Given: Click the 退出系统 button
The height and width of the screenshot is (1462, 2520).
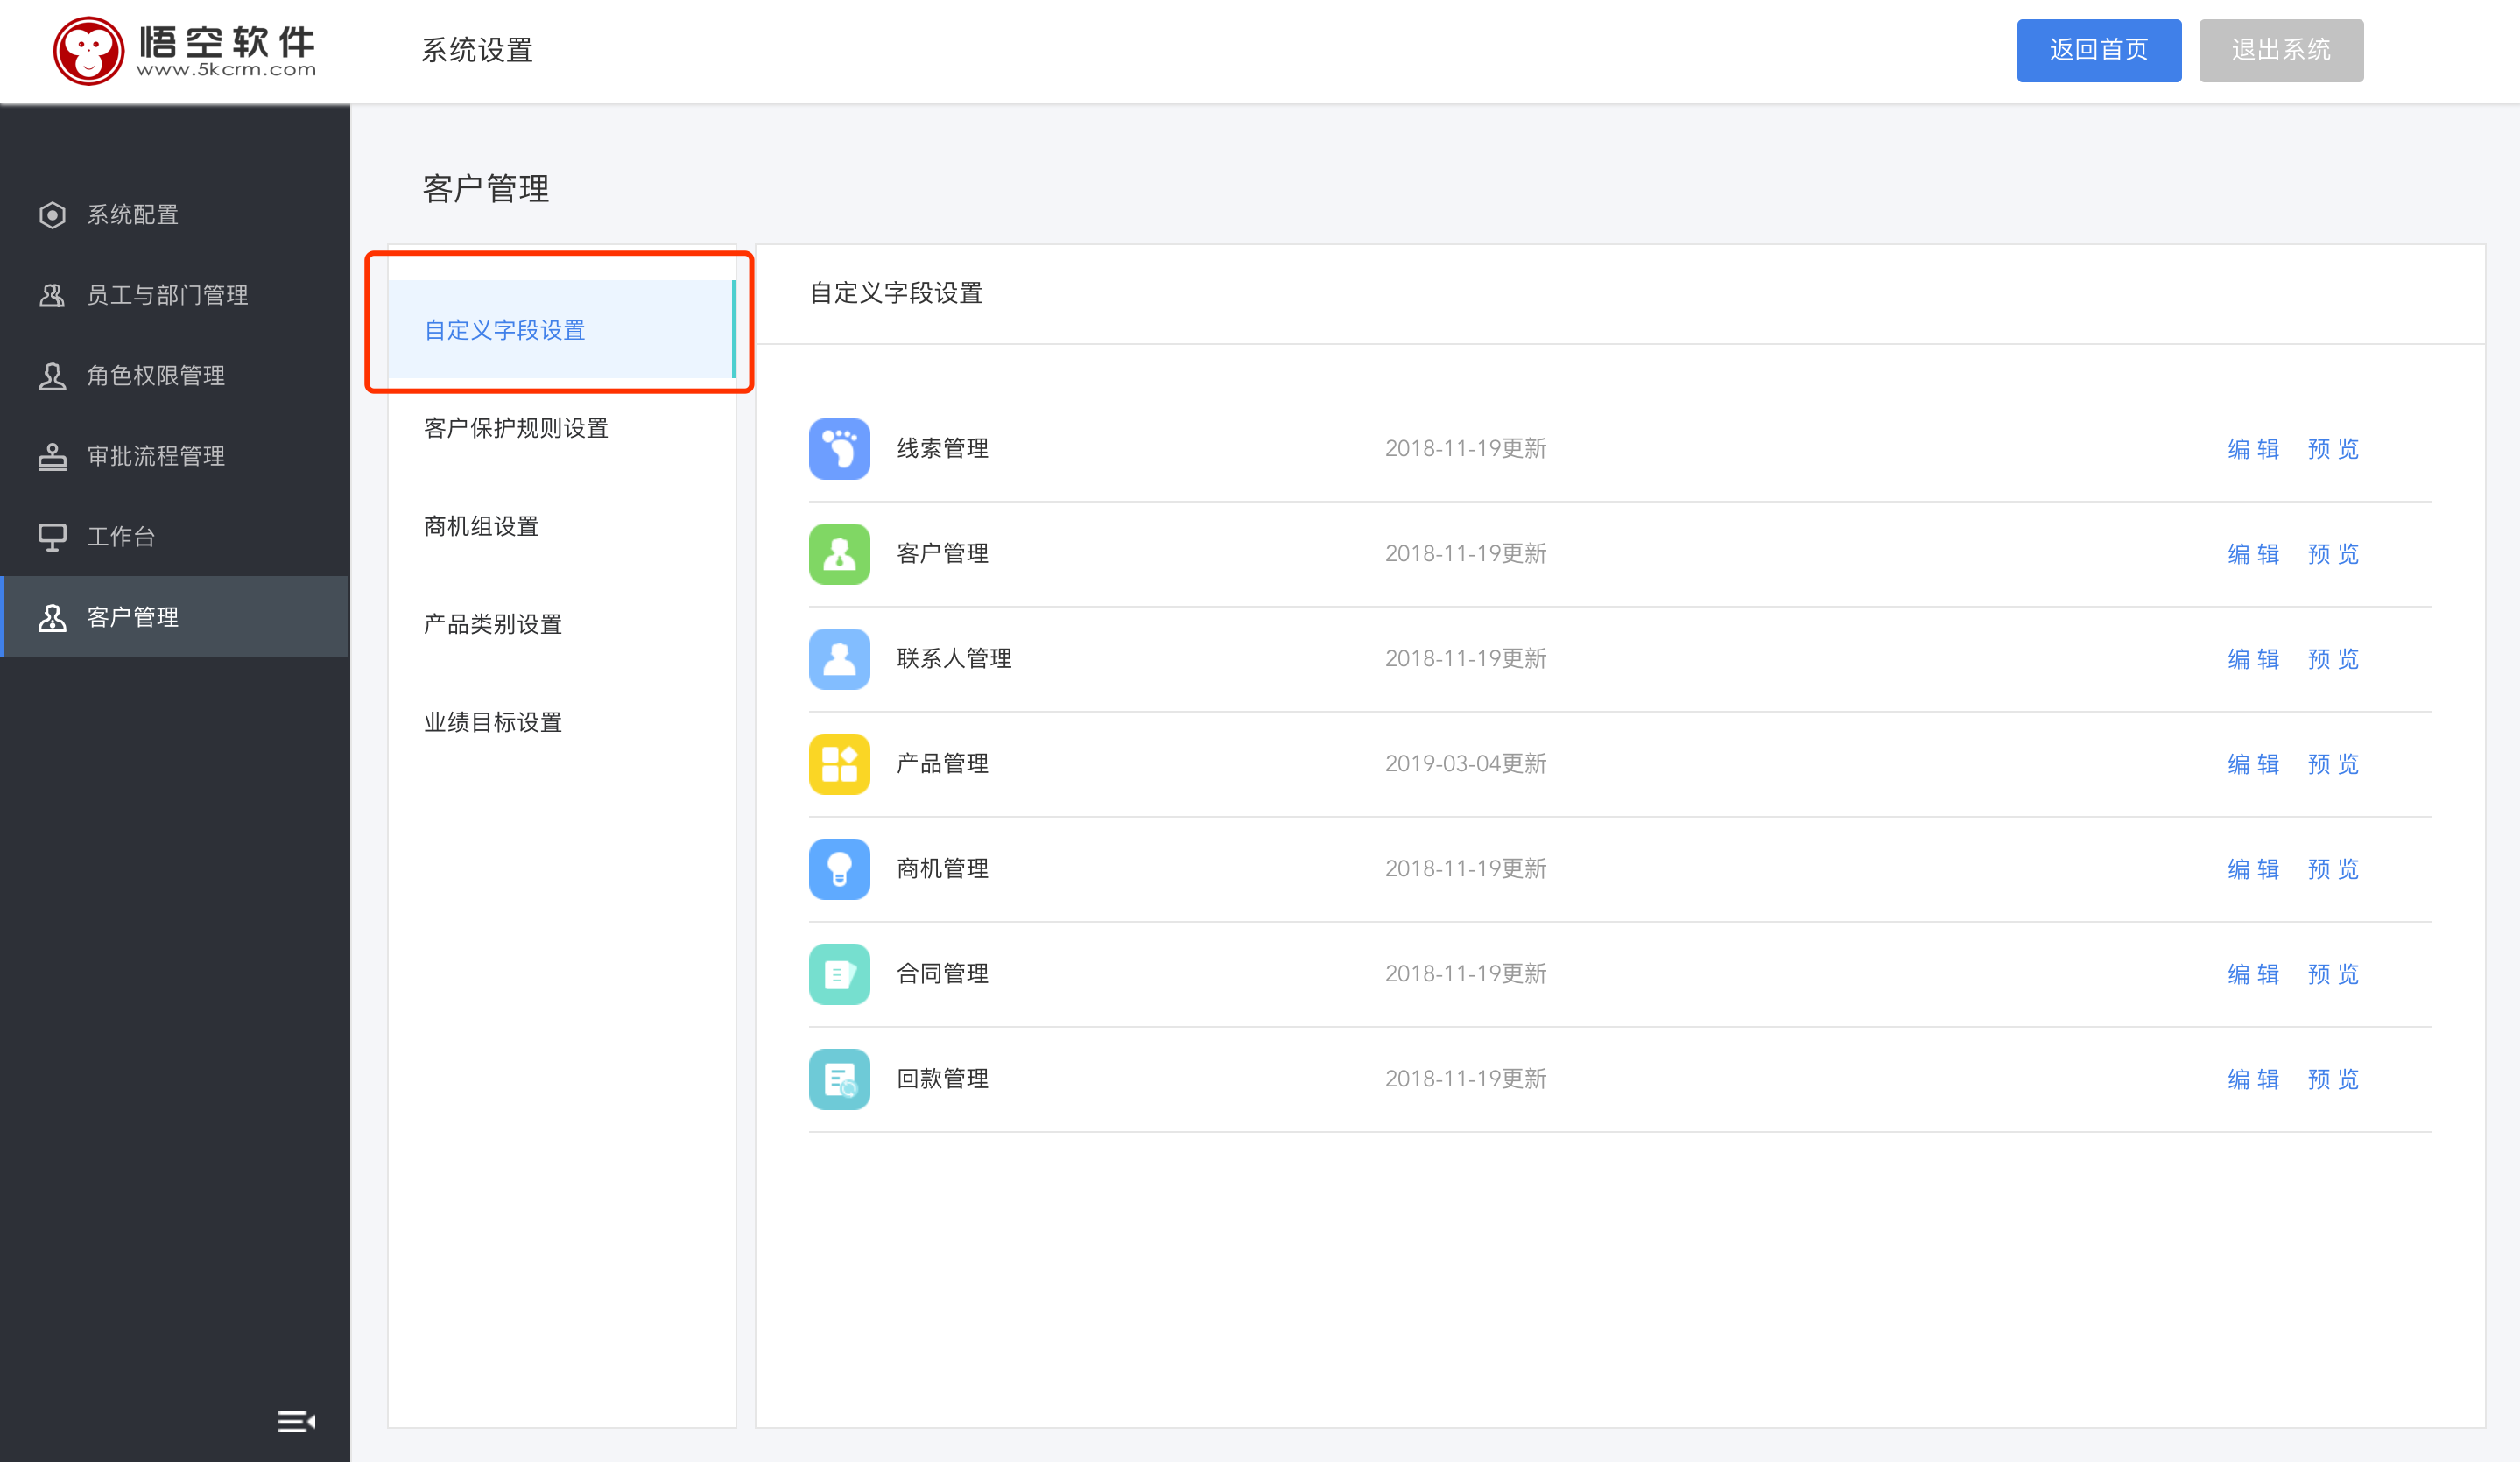Looking at the screenshot, I should coord(2281,50).
